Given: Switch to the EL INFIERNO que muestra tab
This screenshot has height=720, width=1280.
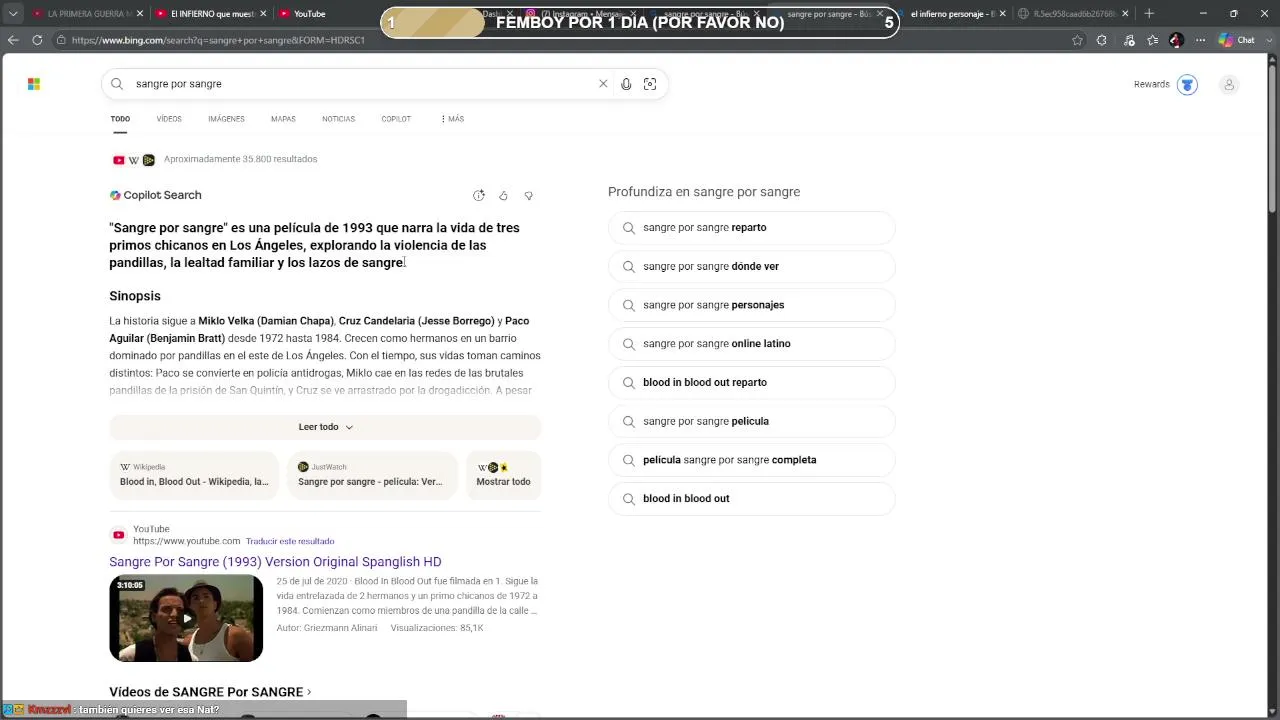Looking at the screenshot, I should point(210,13).
